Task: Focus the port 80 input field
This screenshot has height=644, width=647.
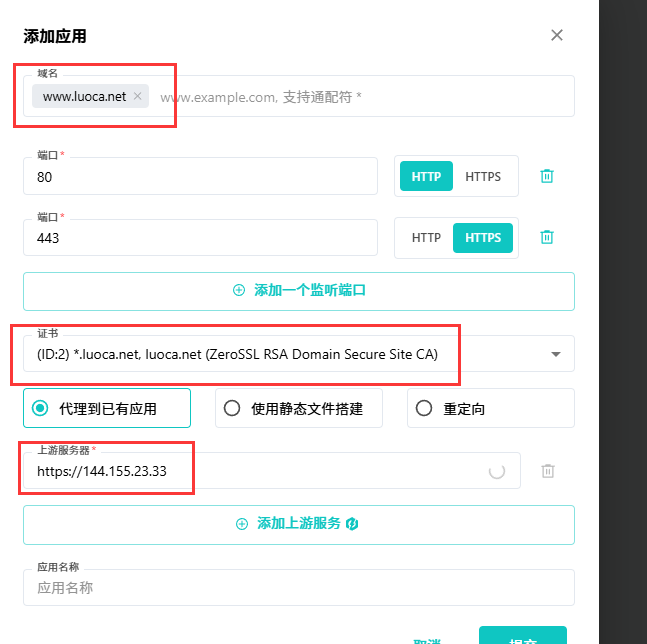Action: (200, 177)
